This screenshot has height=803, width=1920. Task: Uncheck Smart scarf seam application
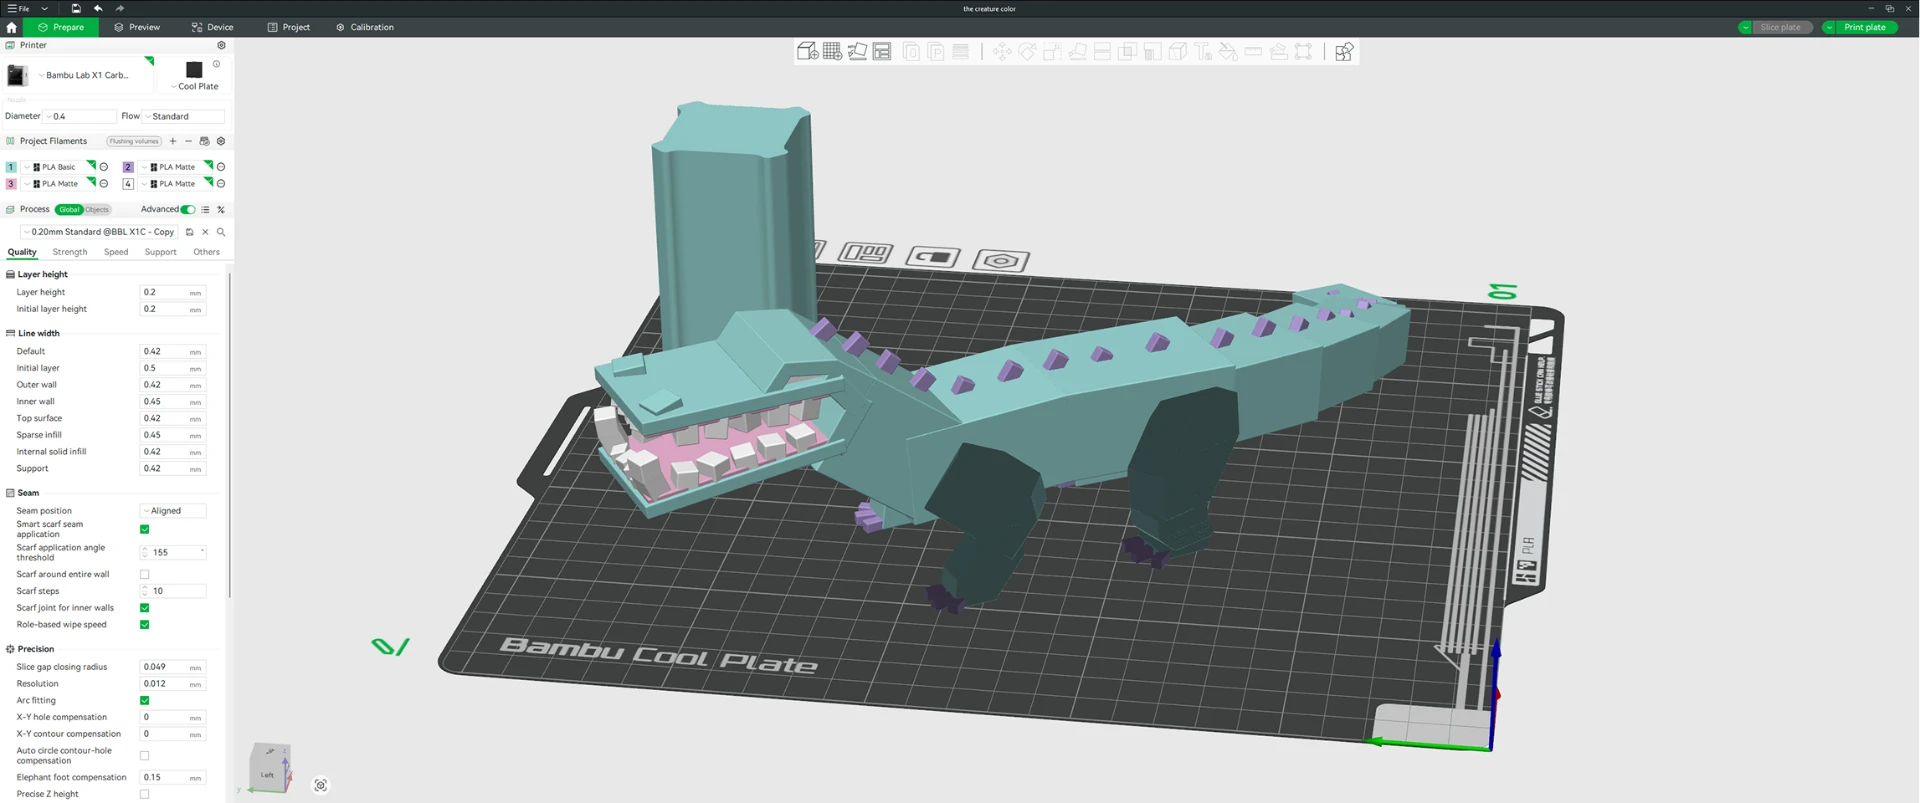click(145, 529)
